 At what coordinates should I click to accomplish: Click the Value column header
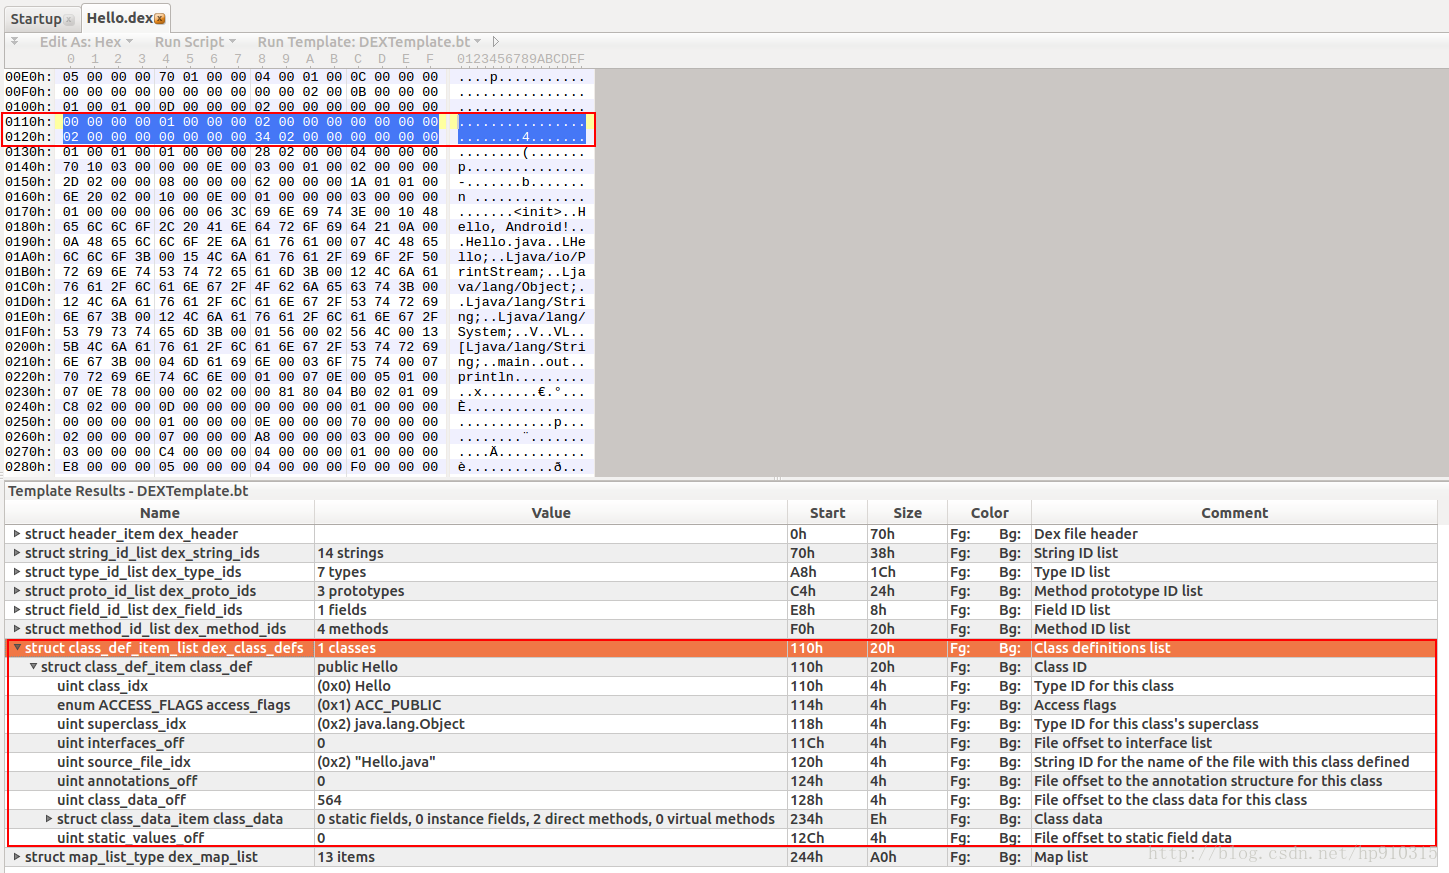point(551,513)
